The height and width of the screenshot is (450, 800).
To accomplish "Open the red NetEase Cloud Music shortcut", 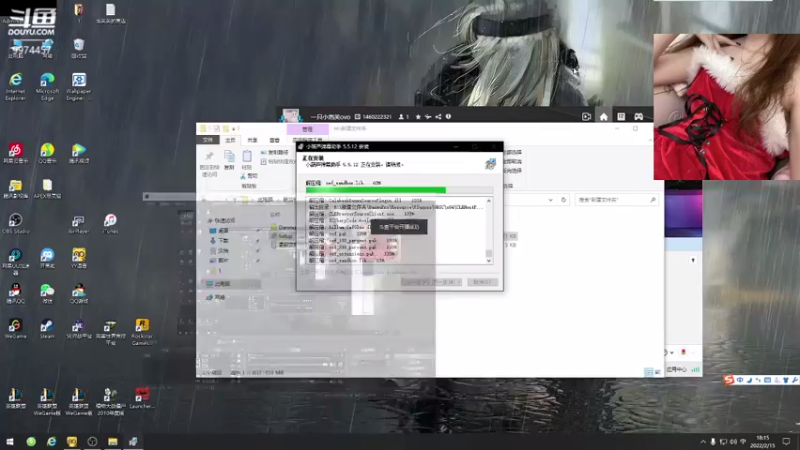I will pos(15,153).
